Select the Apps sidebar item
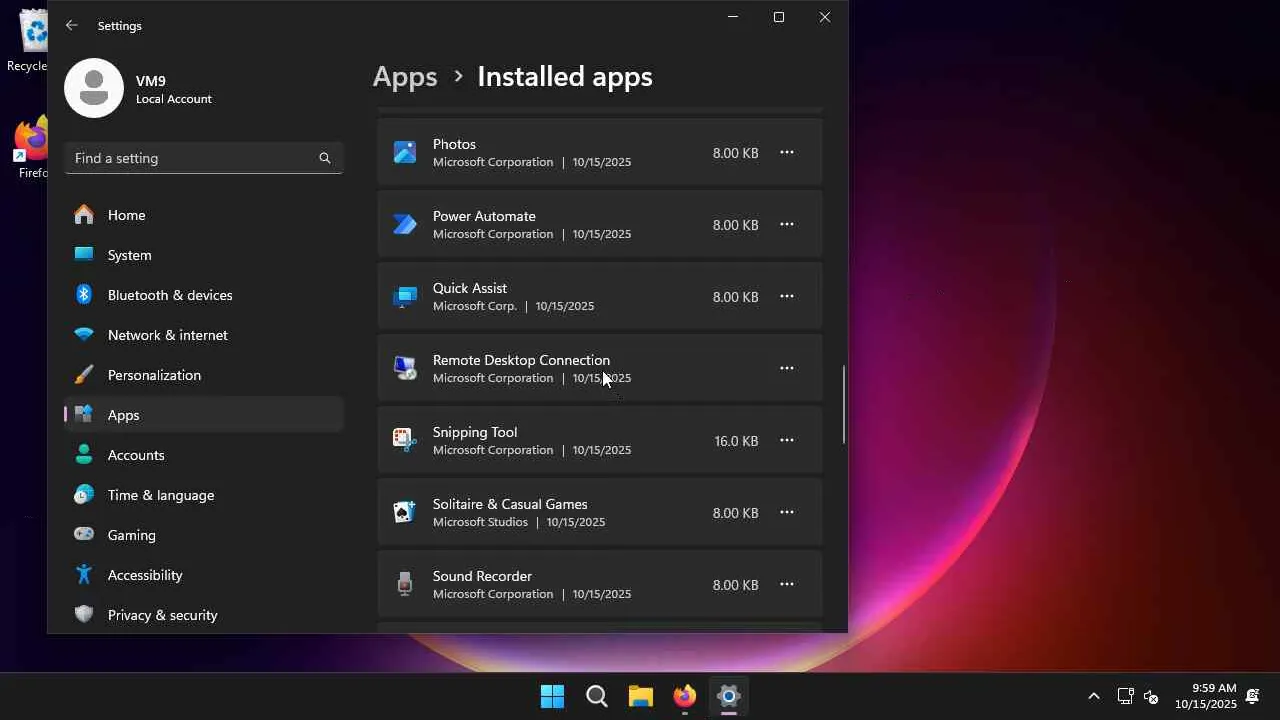This screenshot has width=1280, height=720. tap(204, 415)
